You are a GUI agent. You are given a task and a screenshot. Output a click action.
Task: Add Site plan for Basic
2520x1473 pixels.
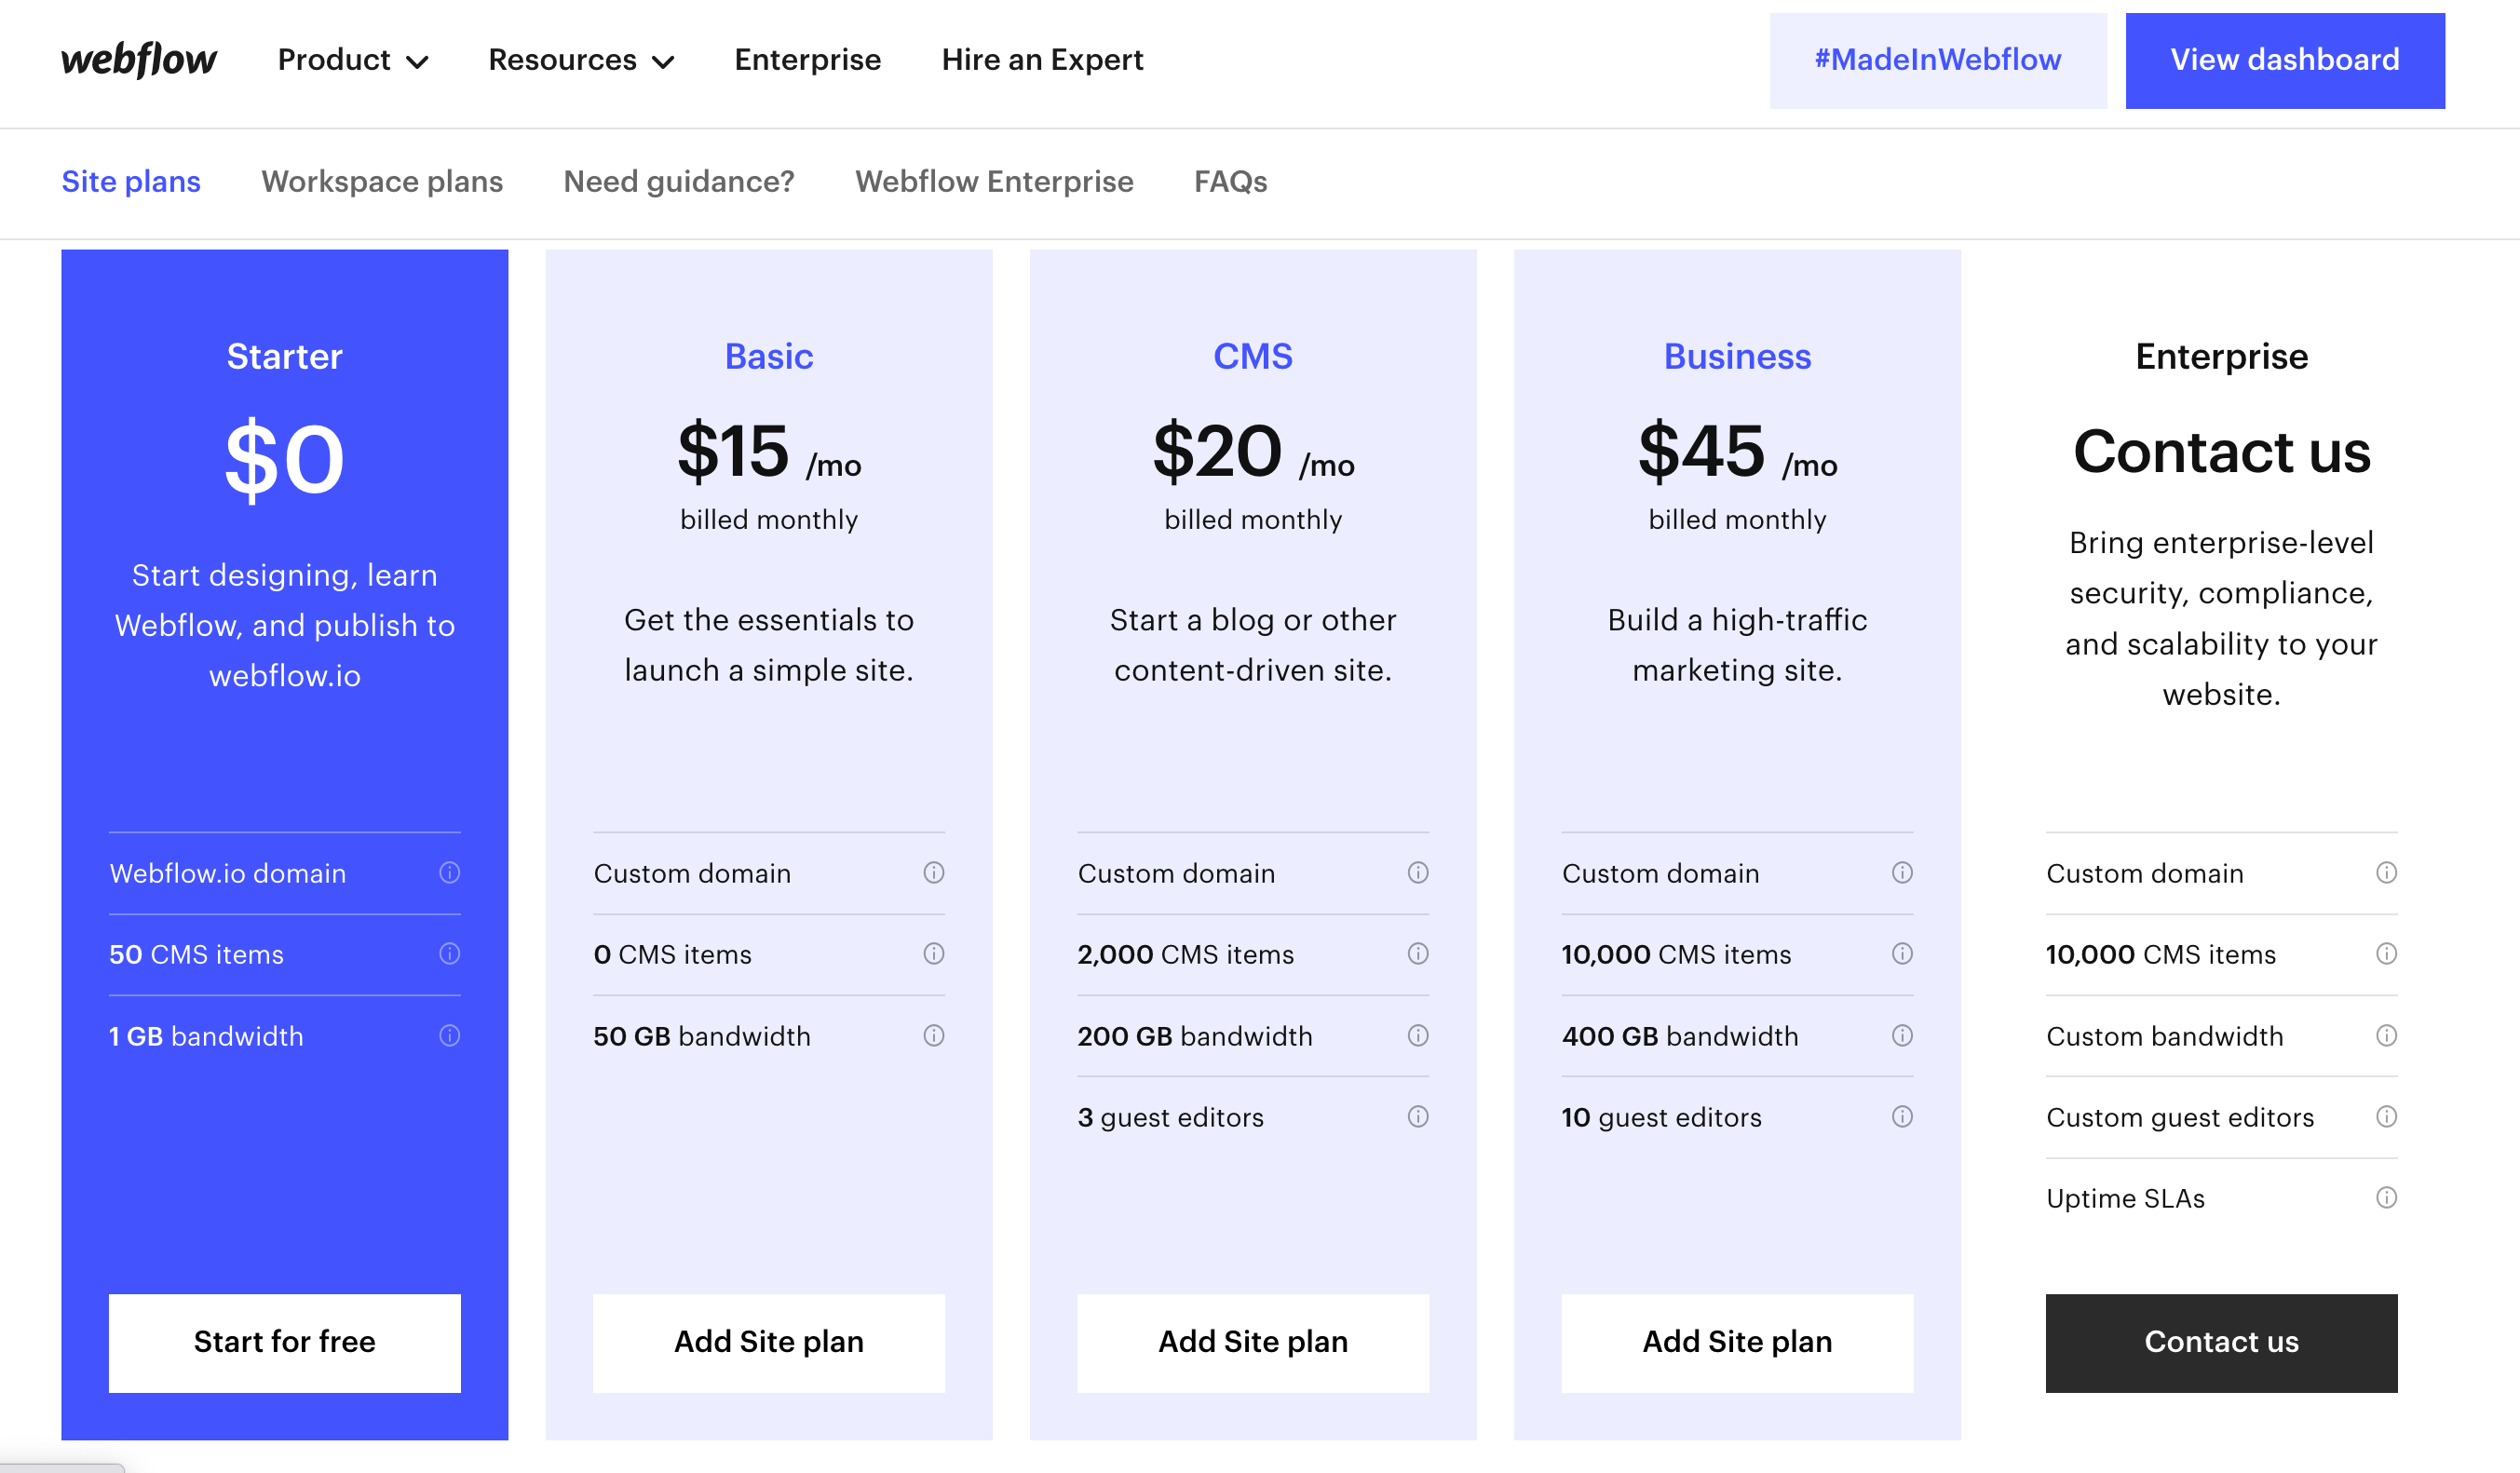tap(769, 1342)
